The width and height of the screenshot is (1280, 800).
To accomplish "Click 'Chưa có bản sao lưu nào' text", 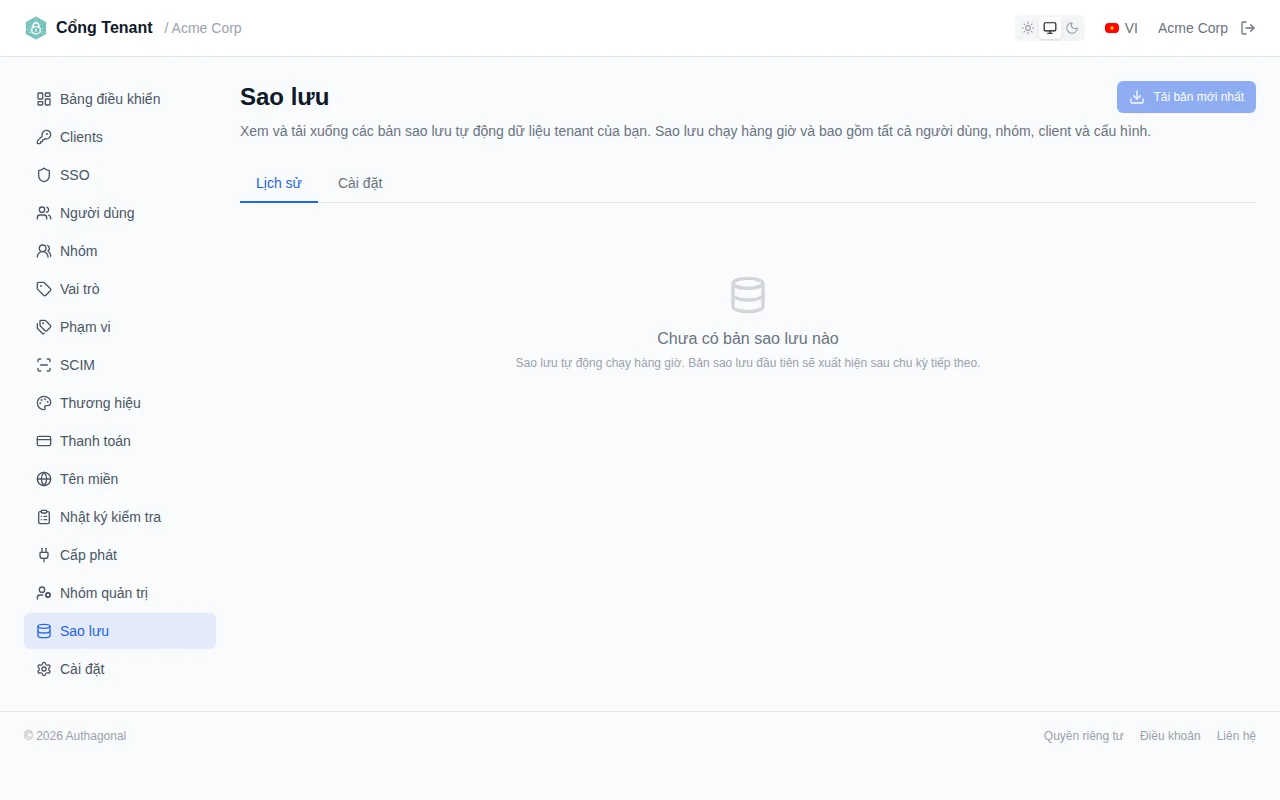I will pyautogui.click(x=748, y=338).
